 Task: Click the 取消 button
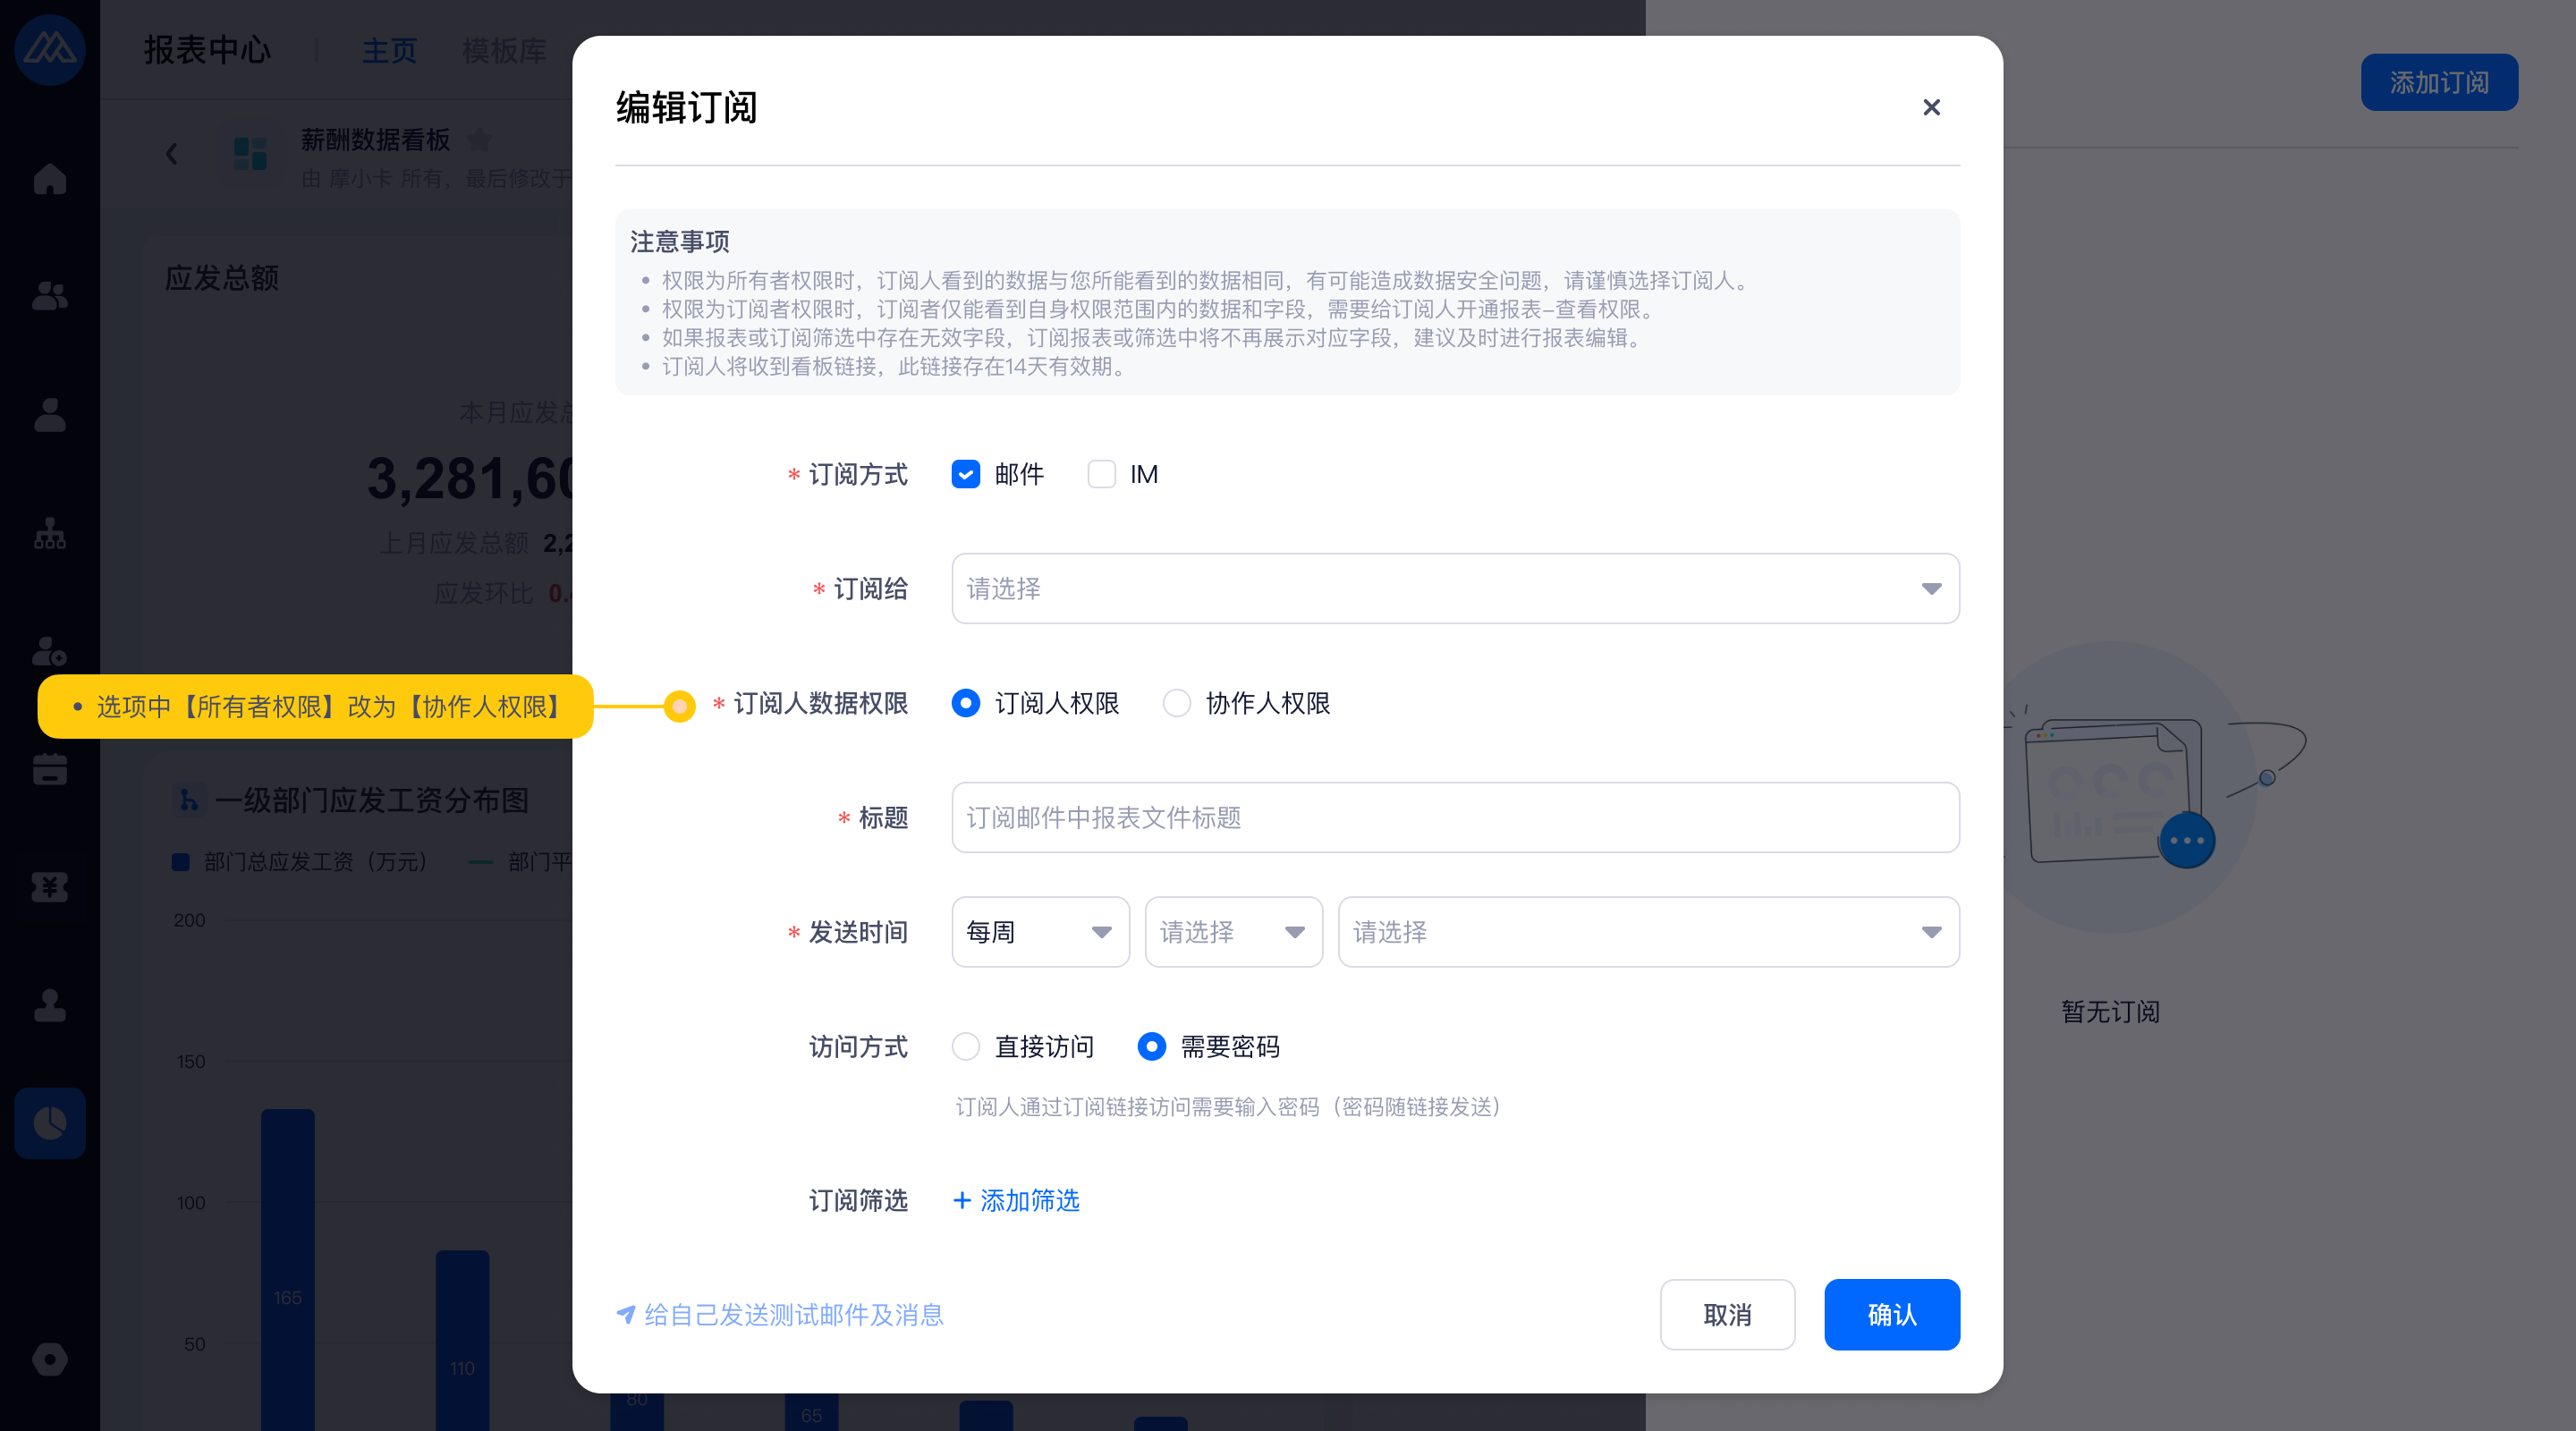(x=1727, y=1314)
